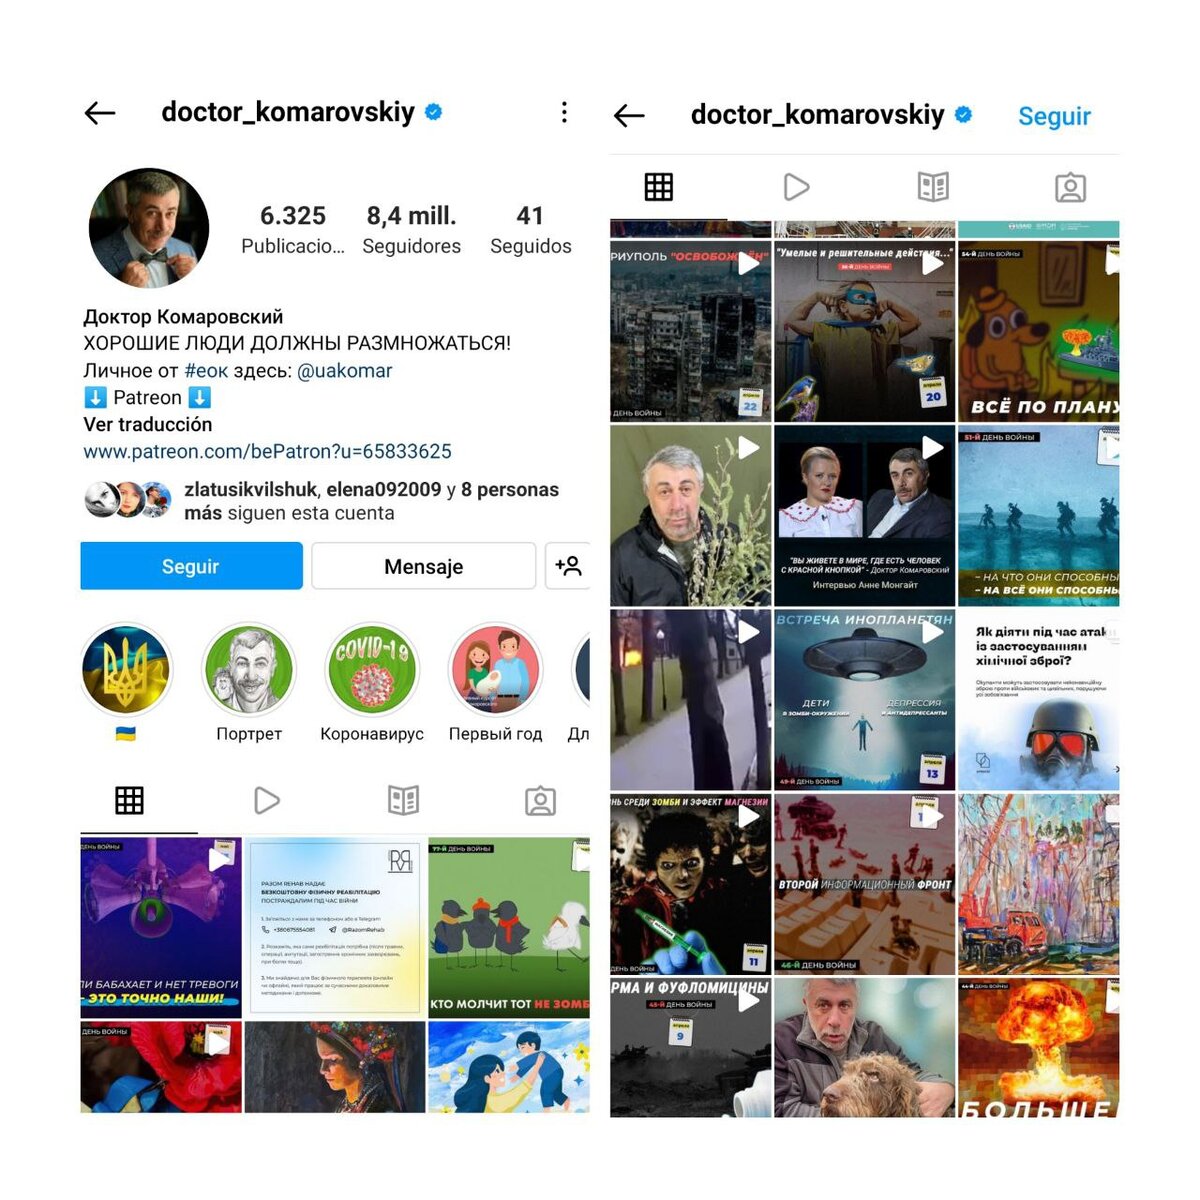Image resolution: width=1200 pixels, height=1200 pixels.
Task: Click the blue Seguir button
Action: pyautogui.click(x=191, y=566)
